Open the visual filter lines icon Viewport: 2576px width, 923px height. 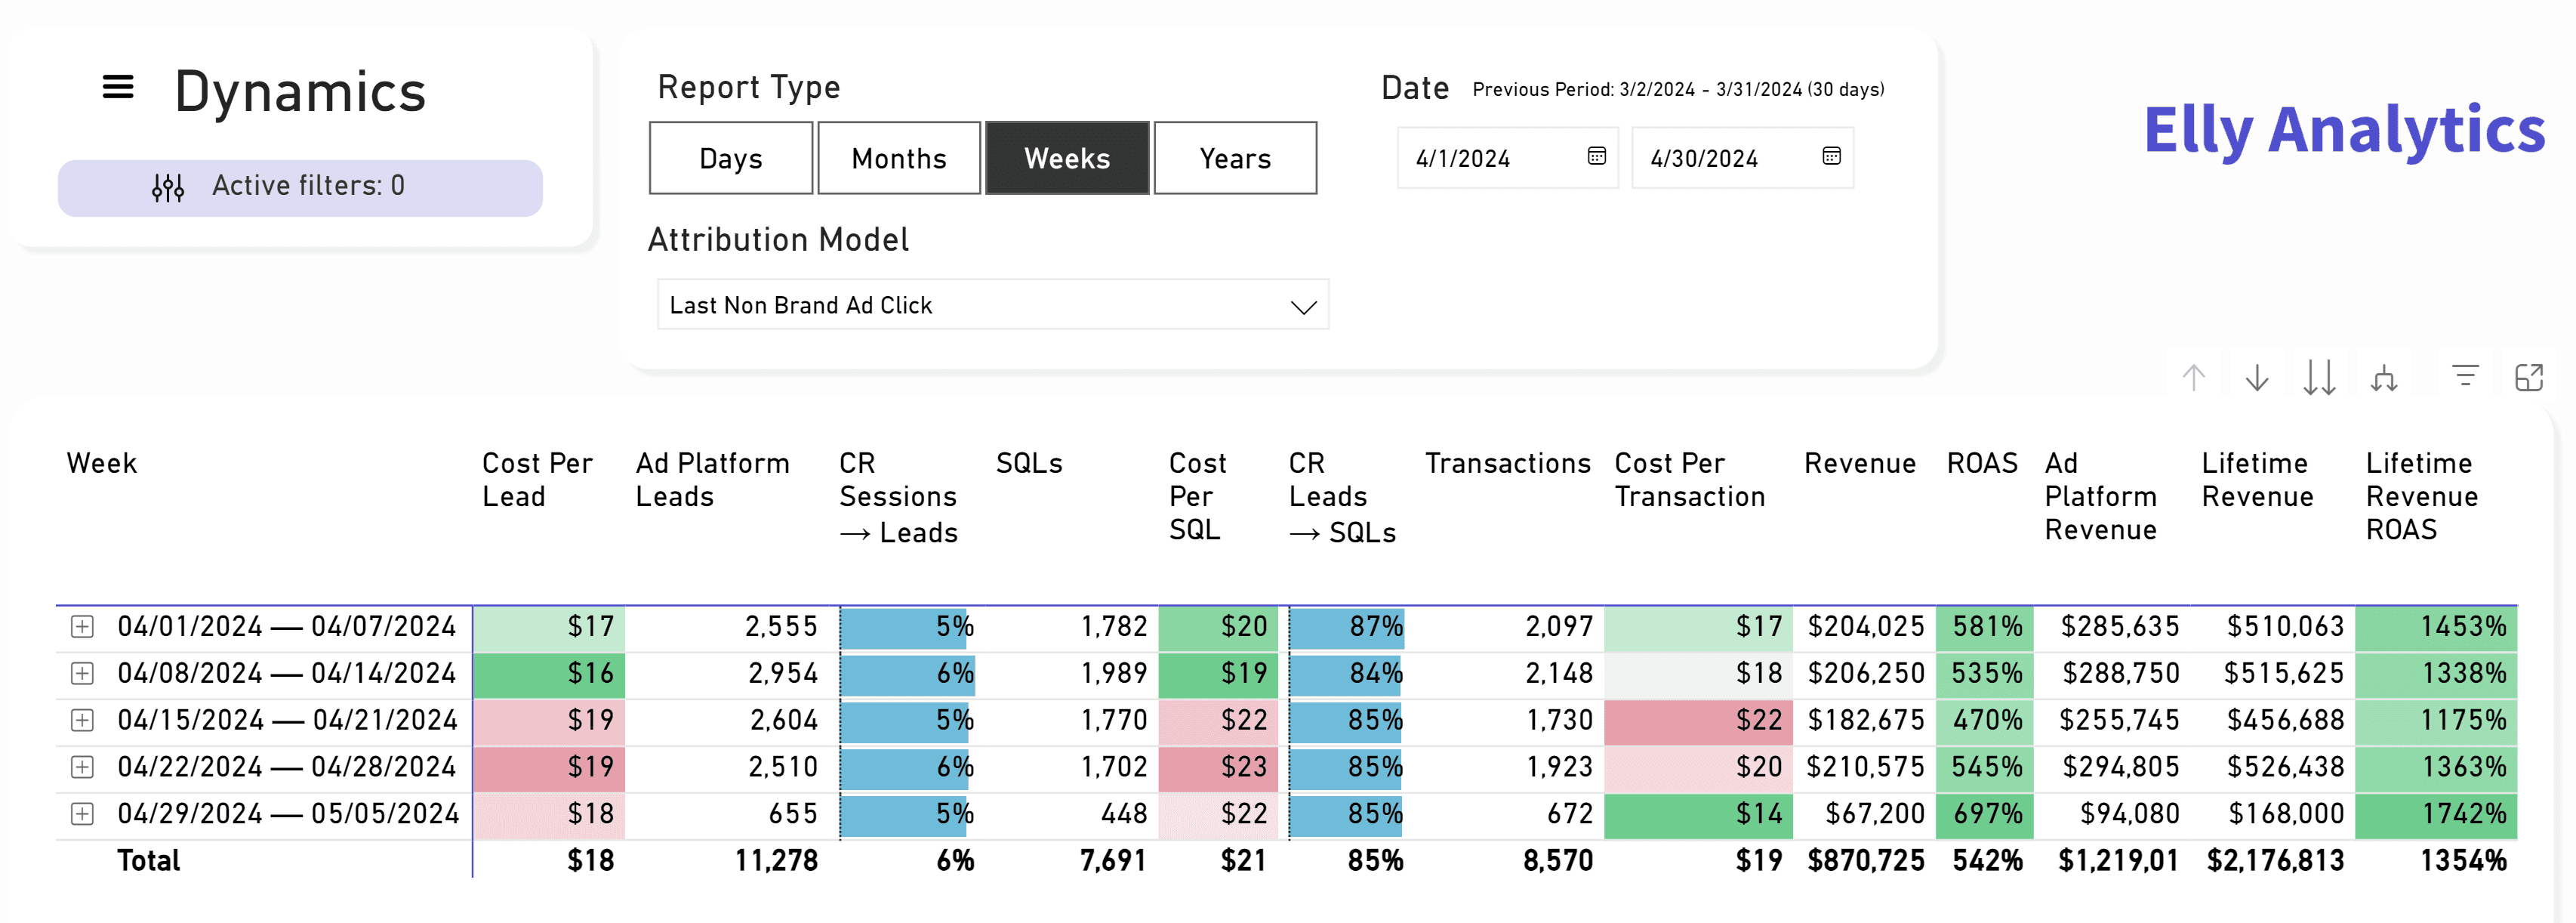coord(2466,375)
